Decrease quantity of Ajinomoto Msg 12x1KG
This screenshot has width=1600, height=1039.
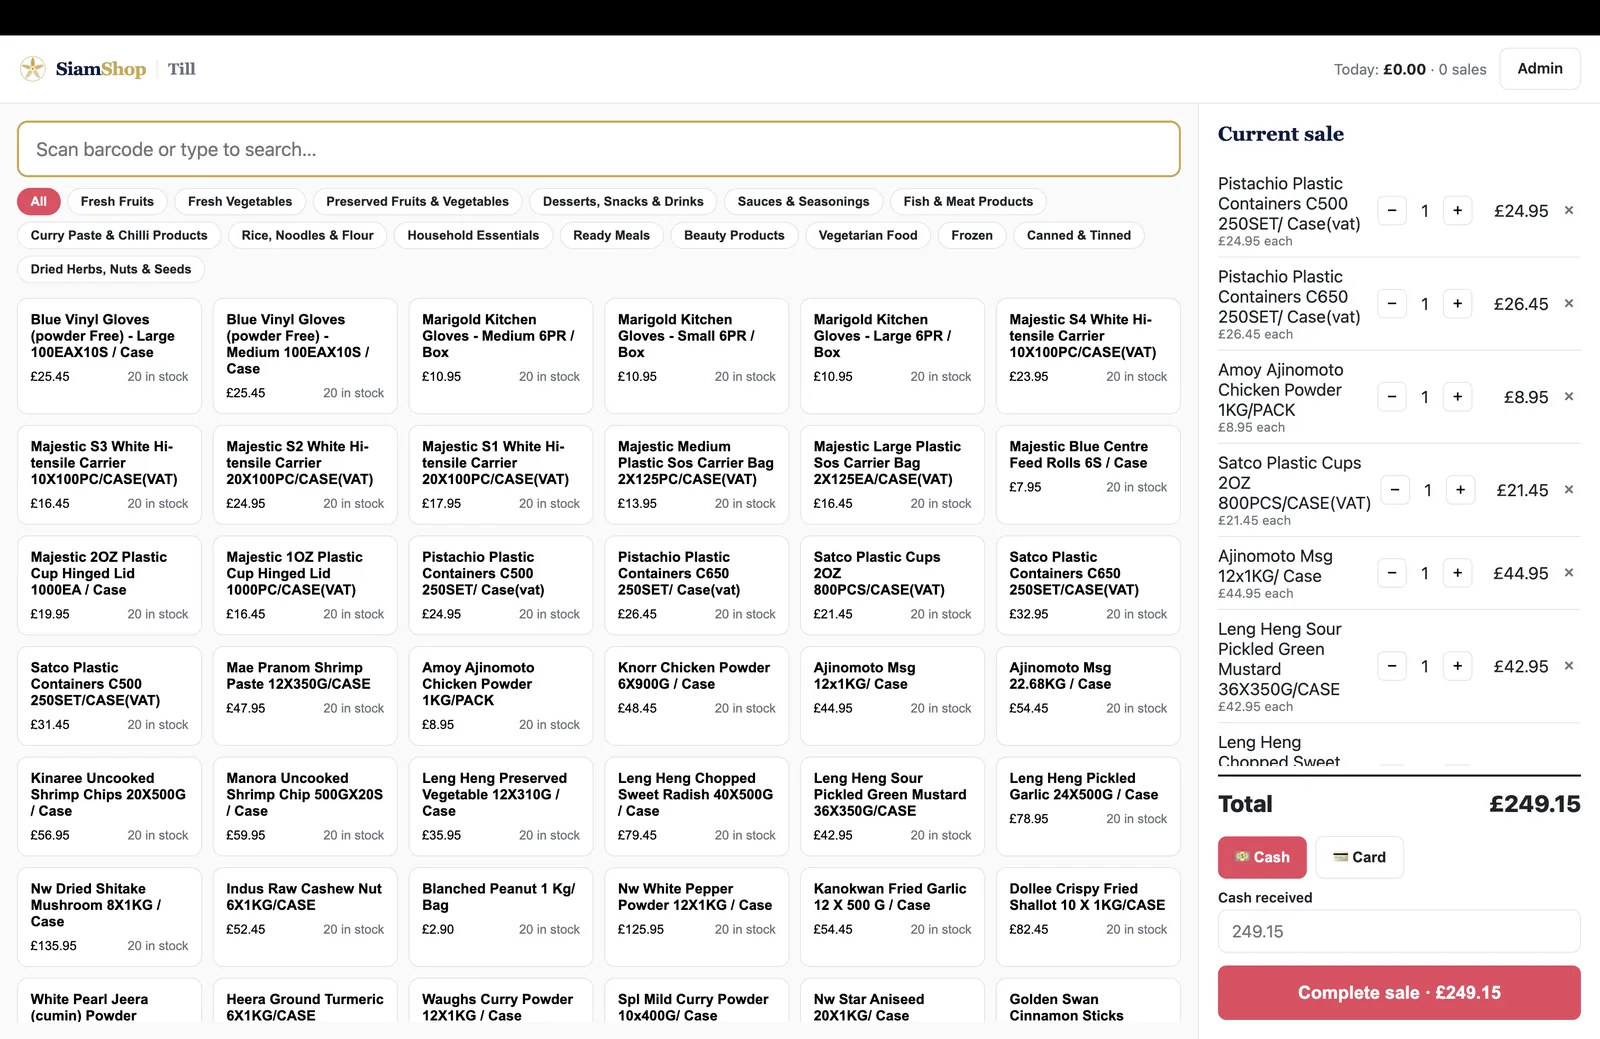[1392, 573]
